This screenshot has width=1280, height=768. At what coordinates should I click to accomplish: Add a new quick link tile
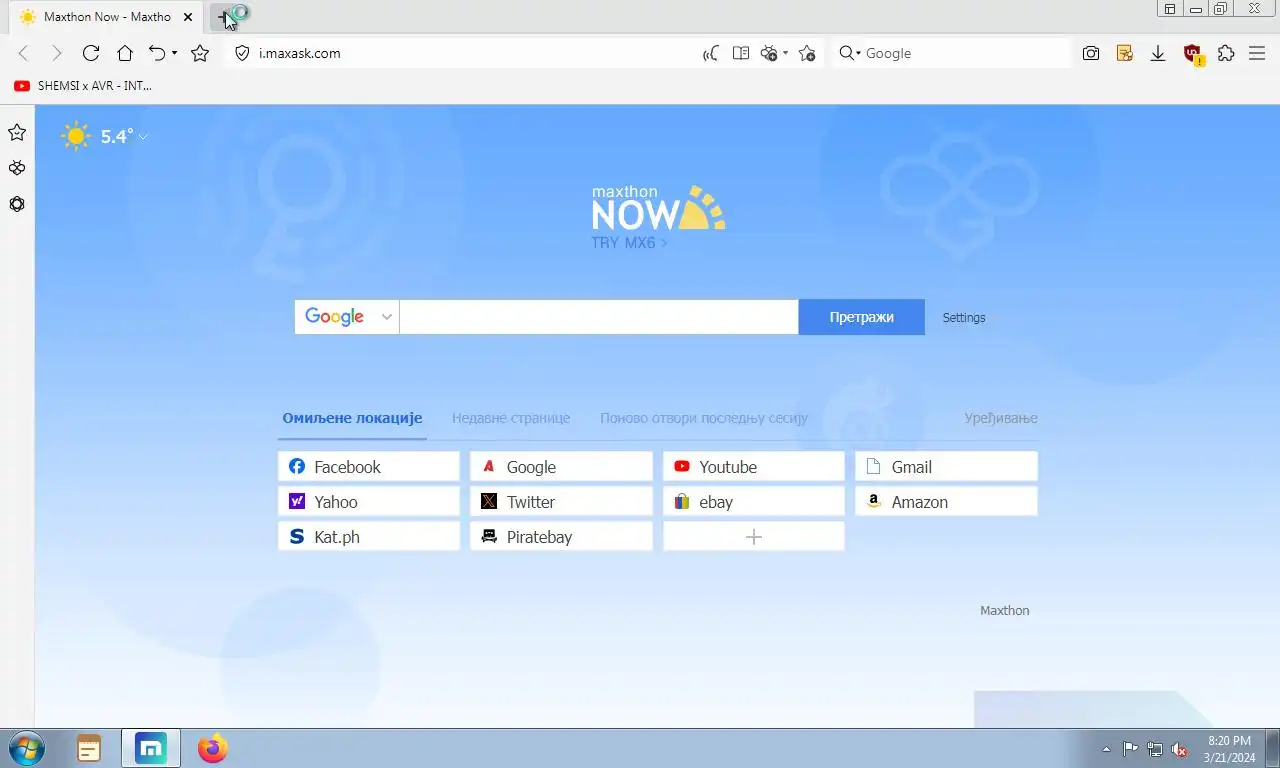point(754,536)
